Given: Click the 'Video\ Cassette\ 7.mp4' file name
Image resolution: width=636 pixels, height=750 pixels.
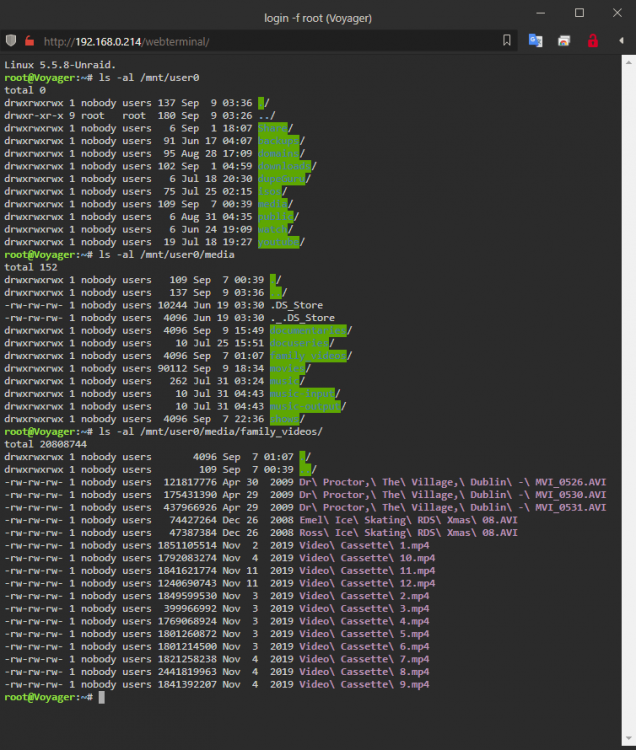Looking at the screenshot, I should tap(364, 659).
